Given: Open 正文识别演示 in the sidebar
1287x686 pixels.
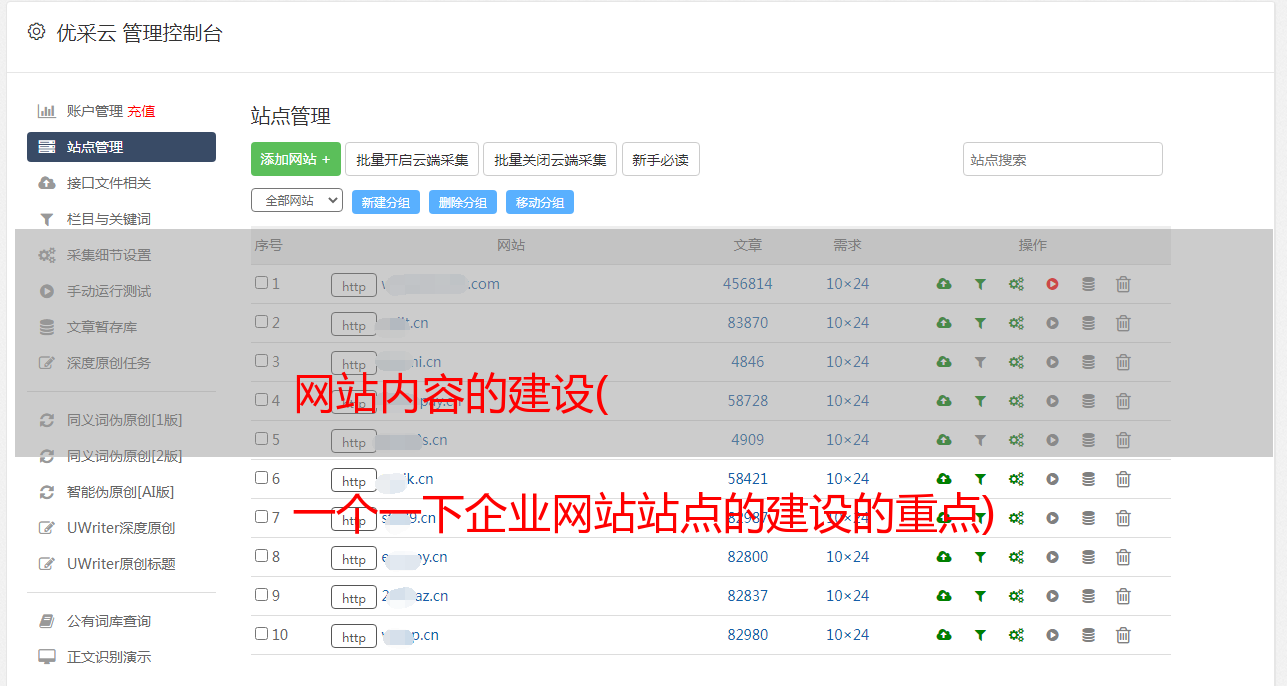Looking at the screenshot, I should (109, 657).
